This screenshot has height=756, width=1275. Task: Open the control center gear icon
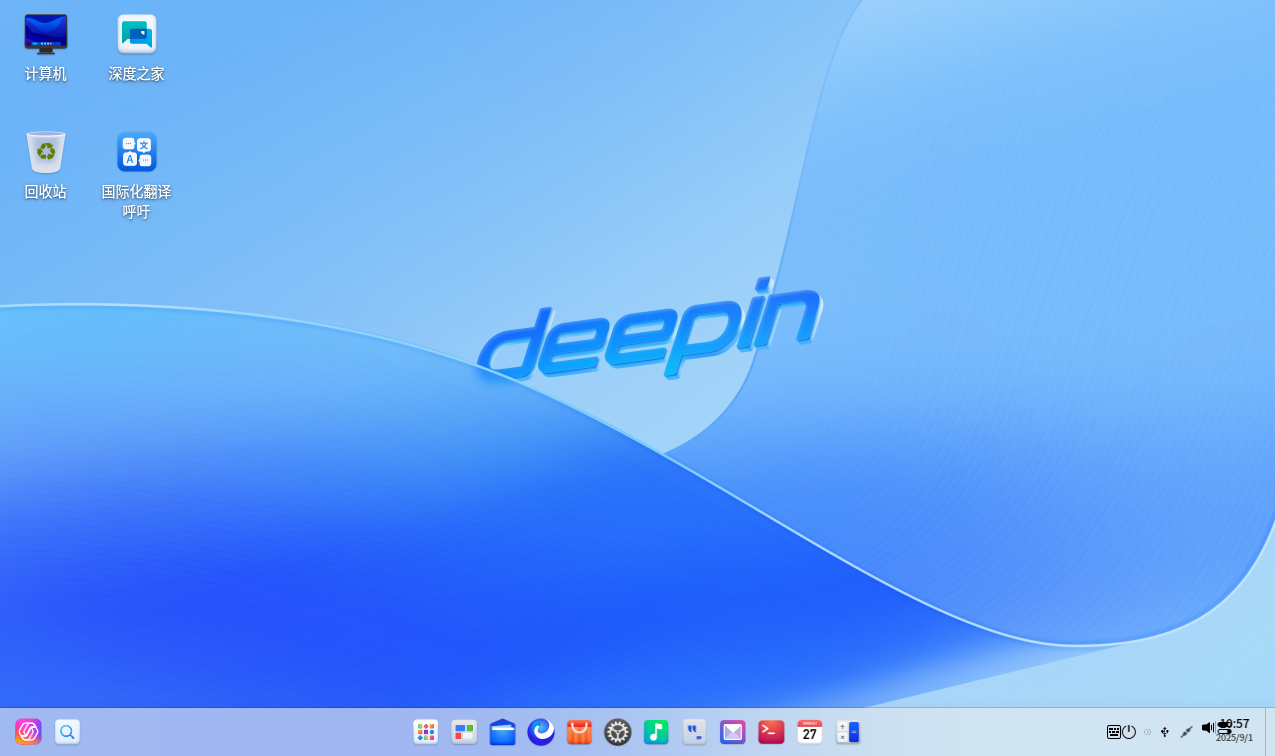click(618, 732)
